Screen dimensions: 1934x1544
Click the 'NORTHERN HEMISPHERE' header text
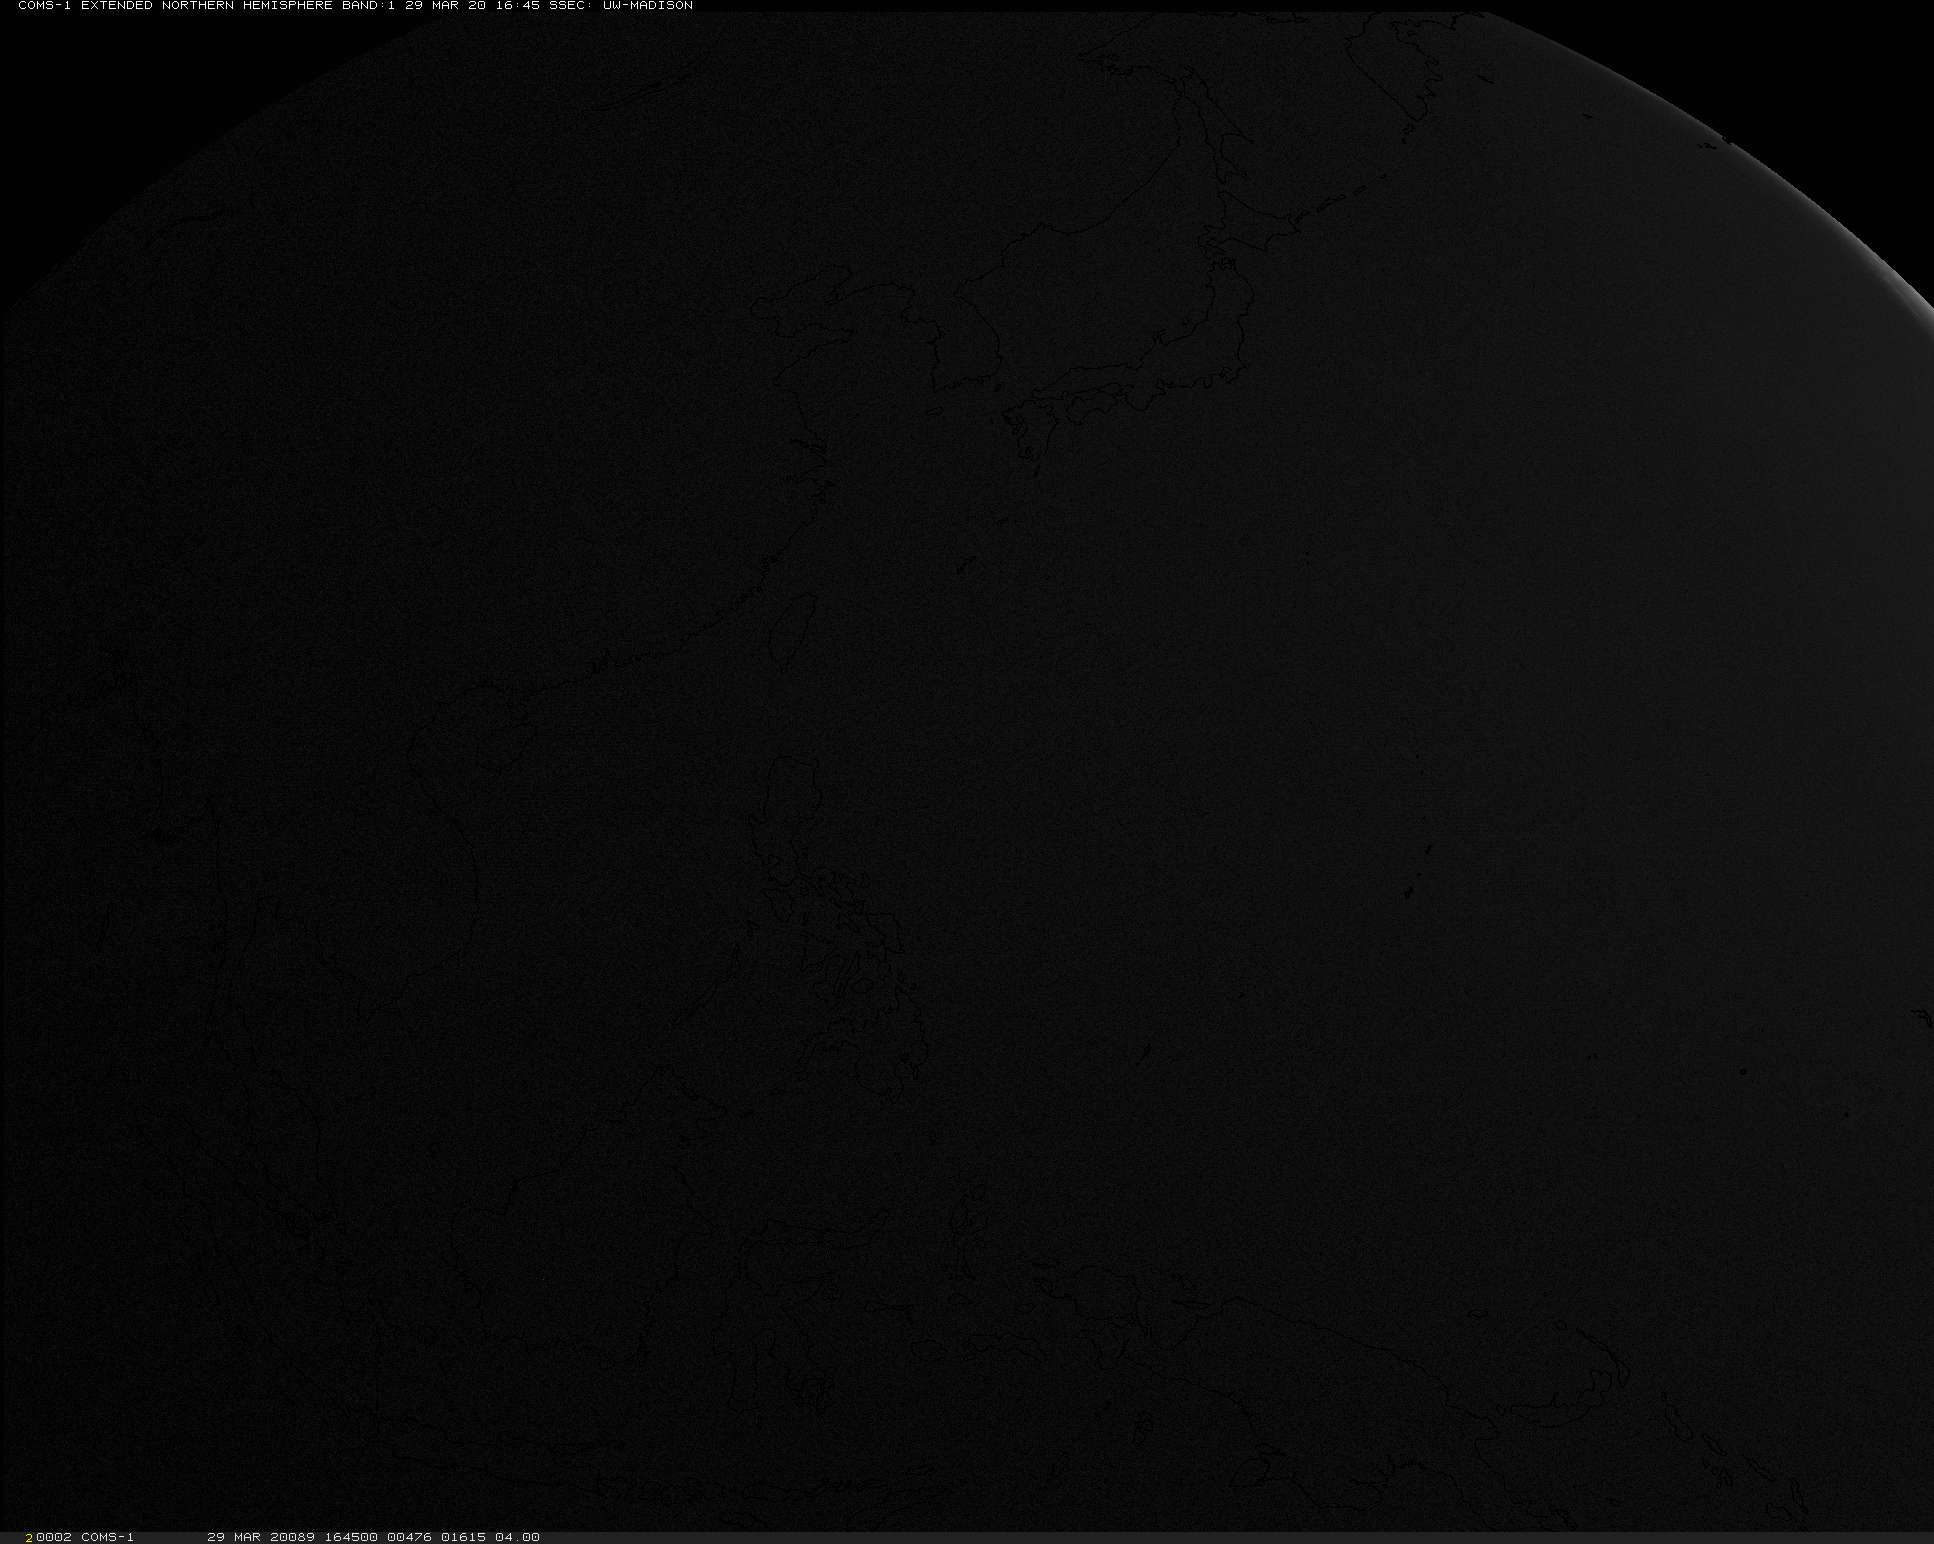point(247,6)
